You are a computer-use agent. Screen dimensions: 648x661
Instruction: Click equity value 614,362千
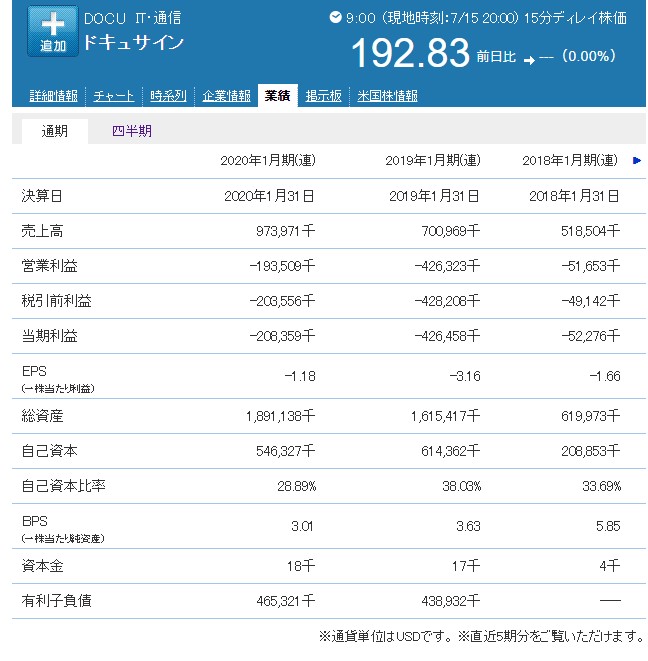point(451,451)
